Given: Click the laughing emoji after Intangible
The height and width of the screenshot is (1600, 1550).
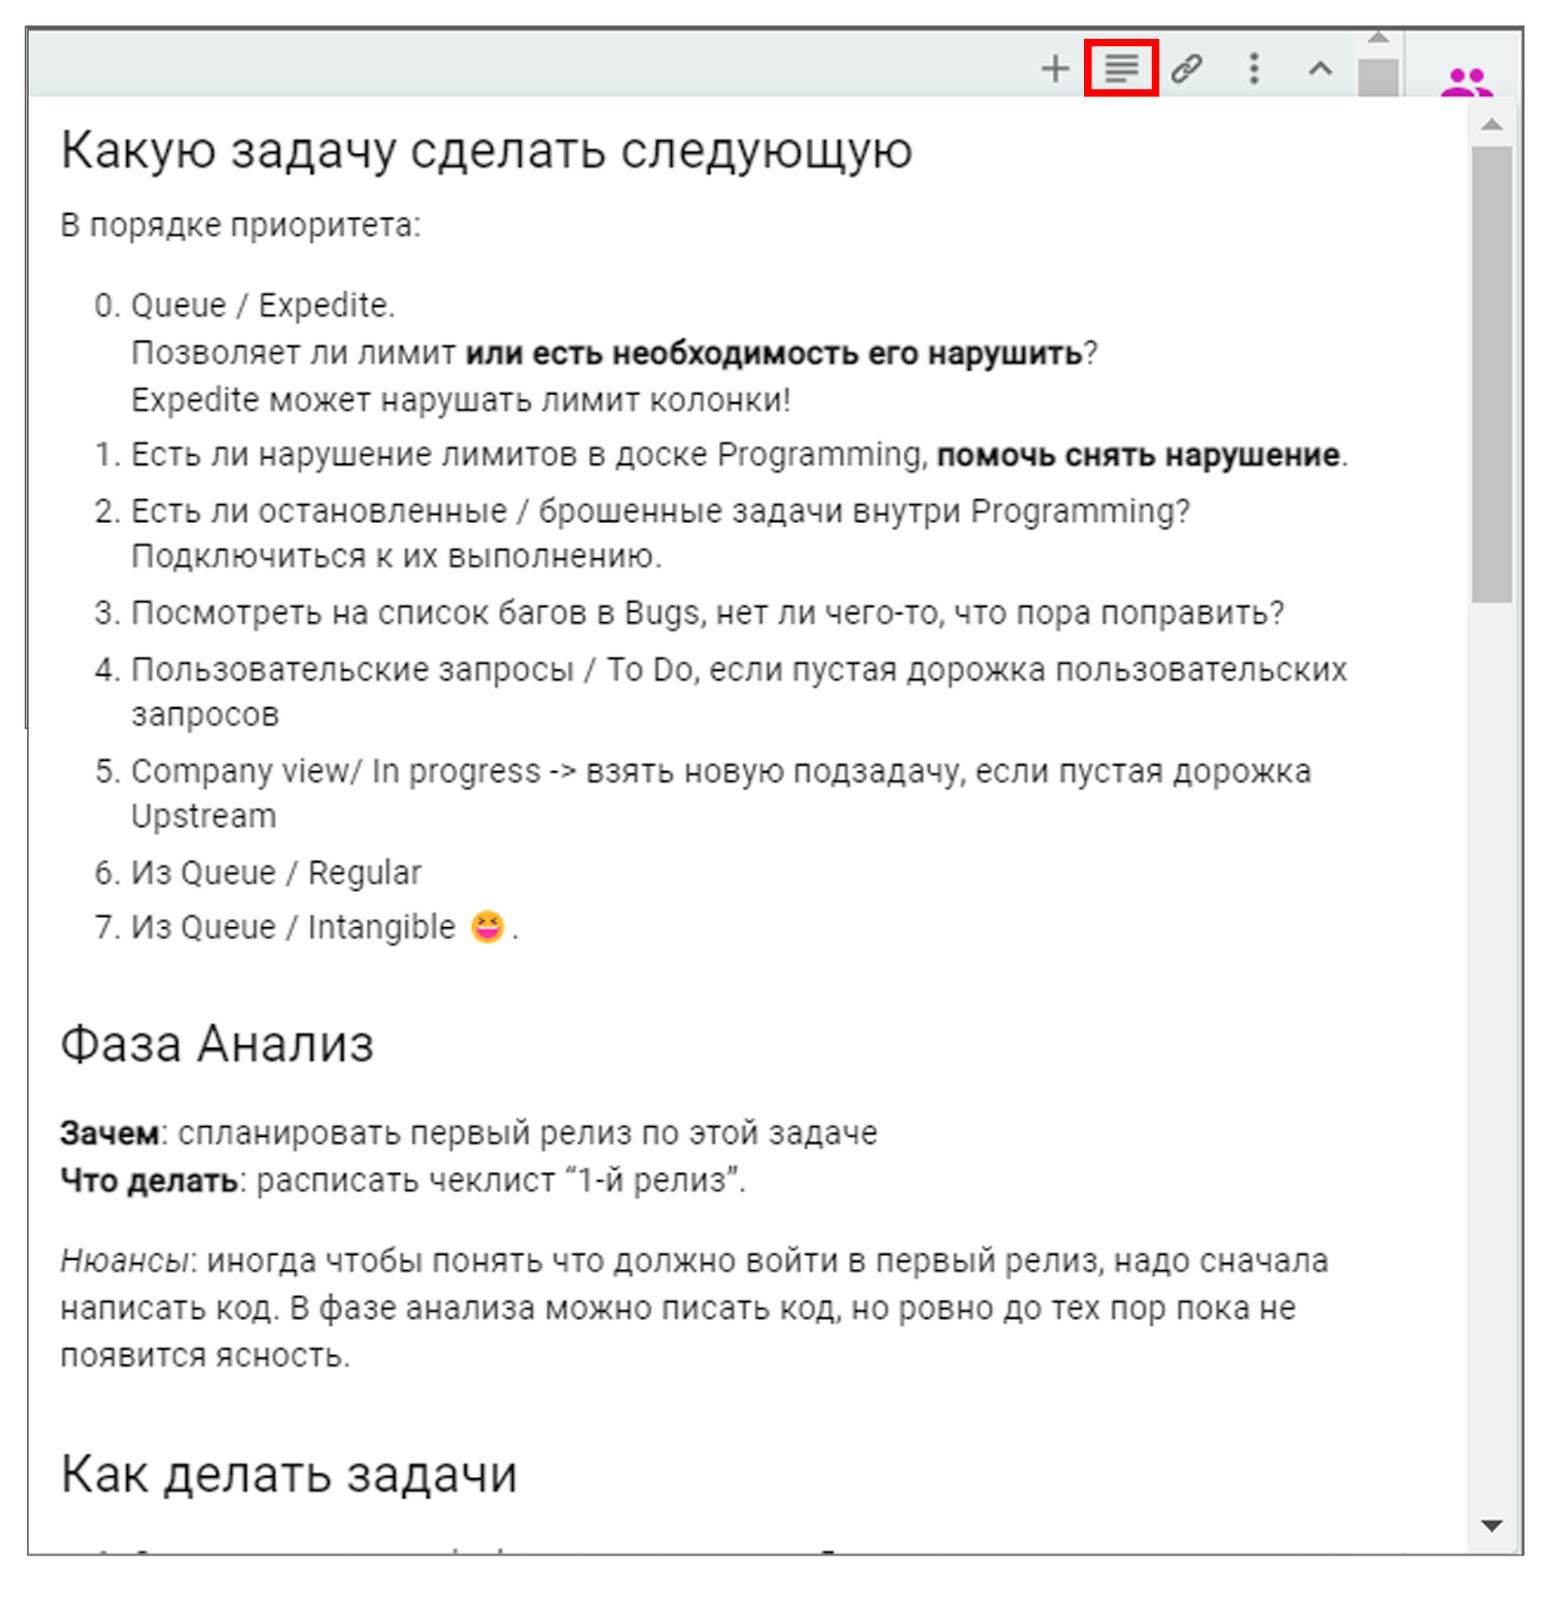Looking at the screenshot, I should pos(487,927).
